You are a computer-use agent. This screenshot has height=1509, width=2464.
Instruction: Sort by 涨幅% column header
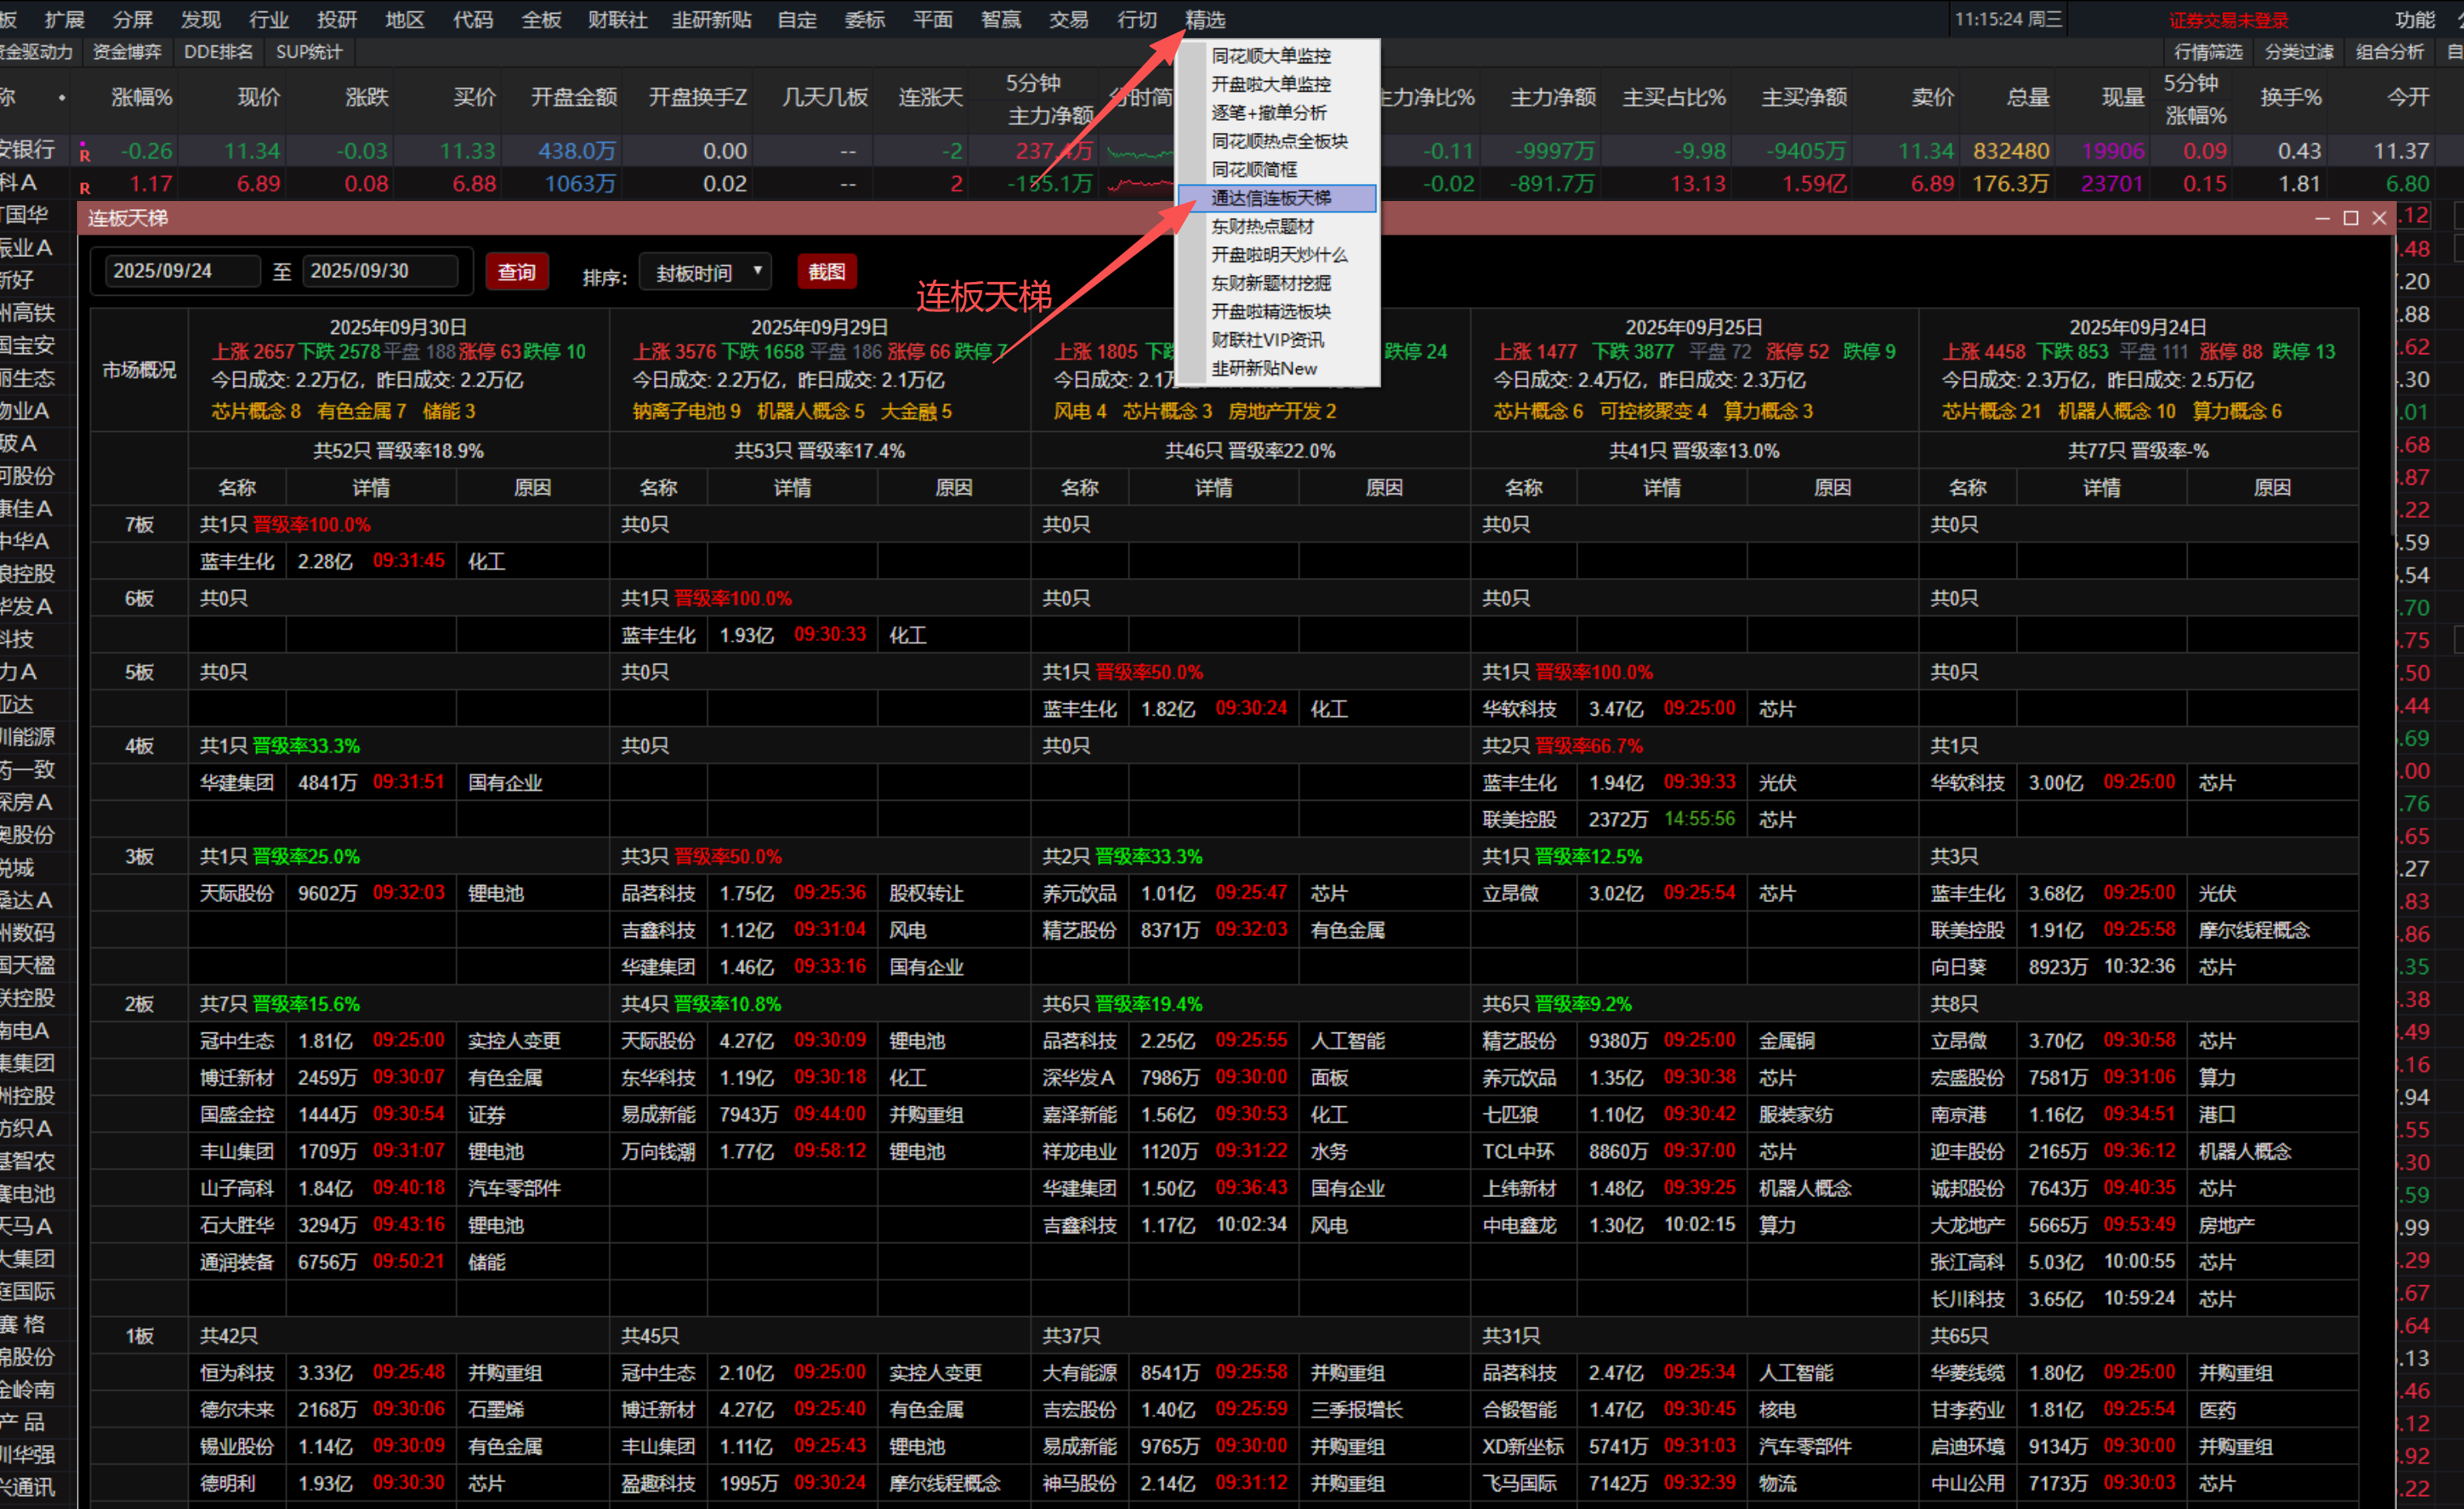[x=141, y=97]
